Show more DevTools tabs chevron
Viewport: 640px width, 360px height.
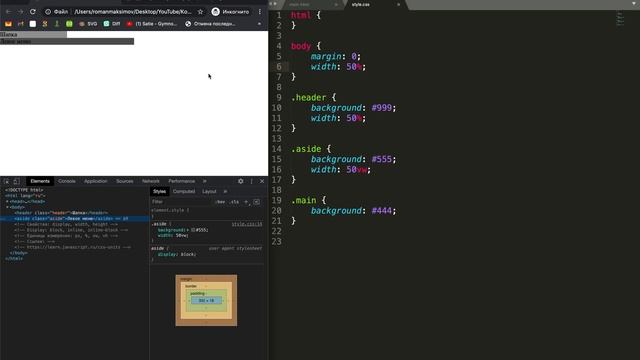(204, 181)
